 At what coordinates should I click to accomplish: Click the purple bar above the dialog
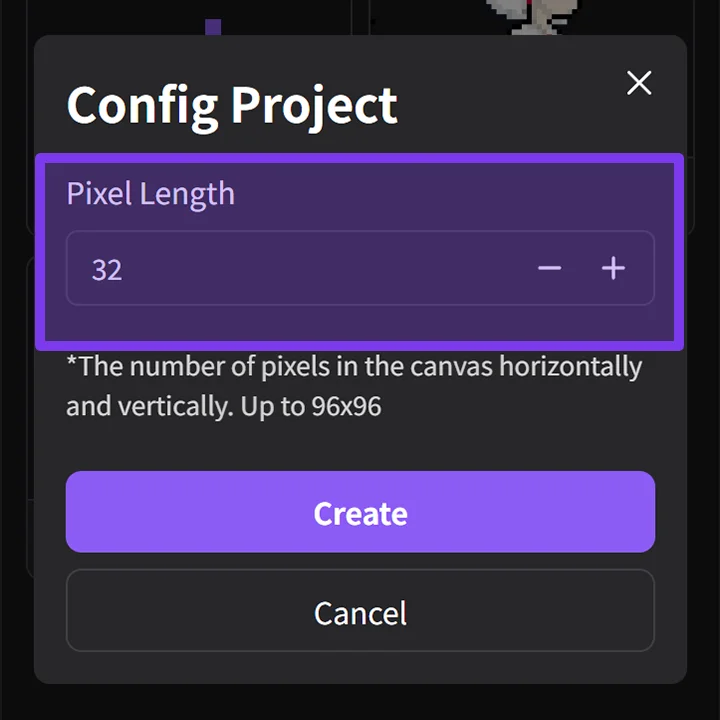tap(213, 27)
